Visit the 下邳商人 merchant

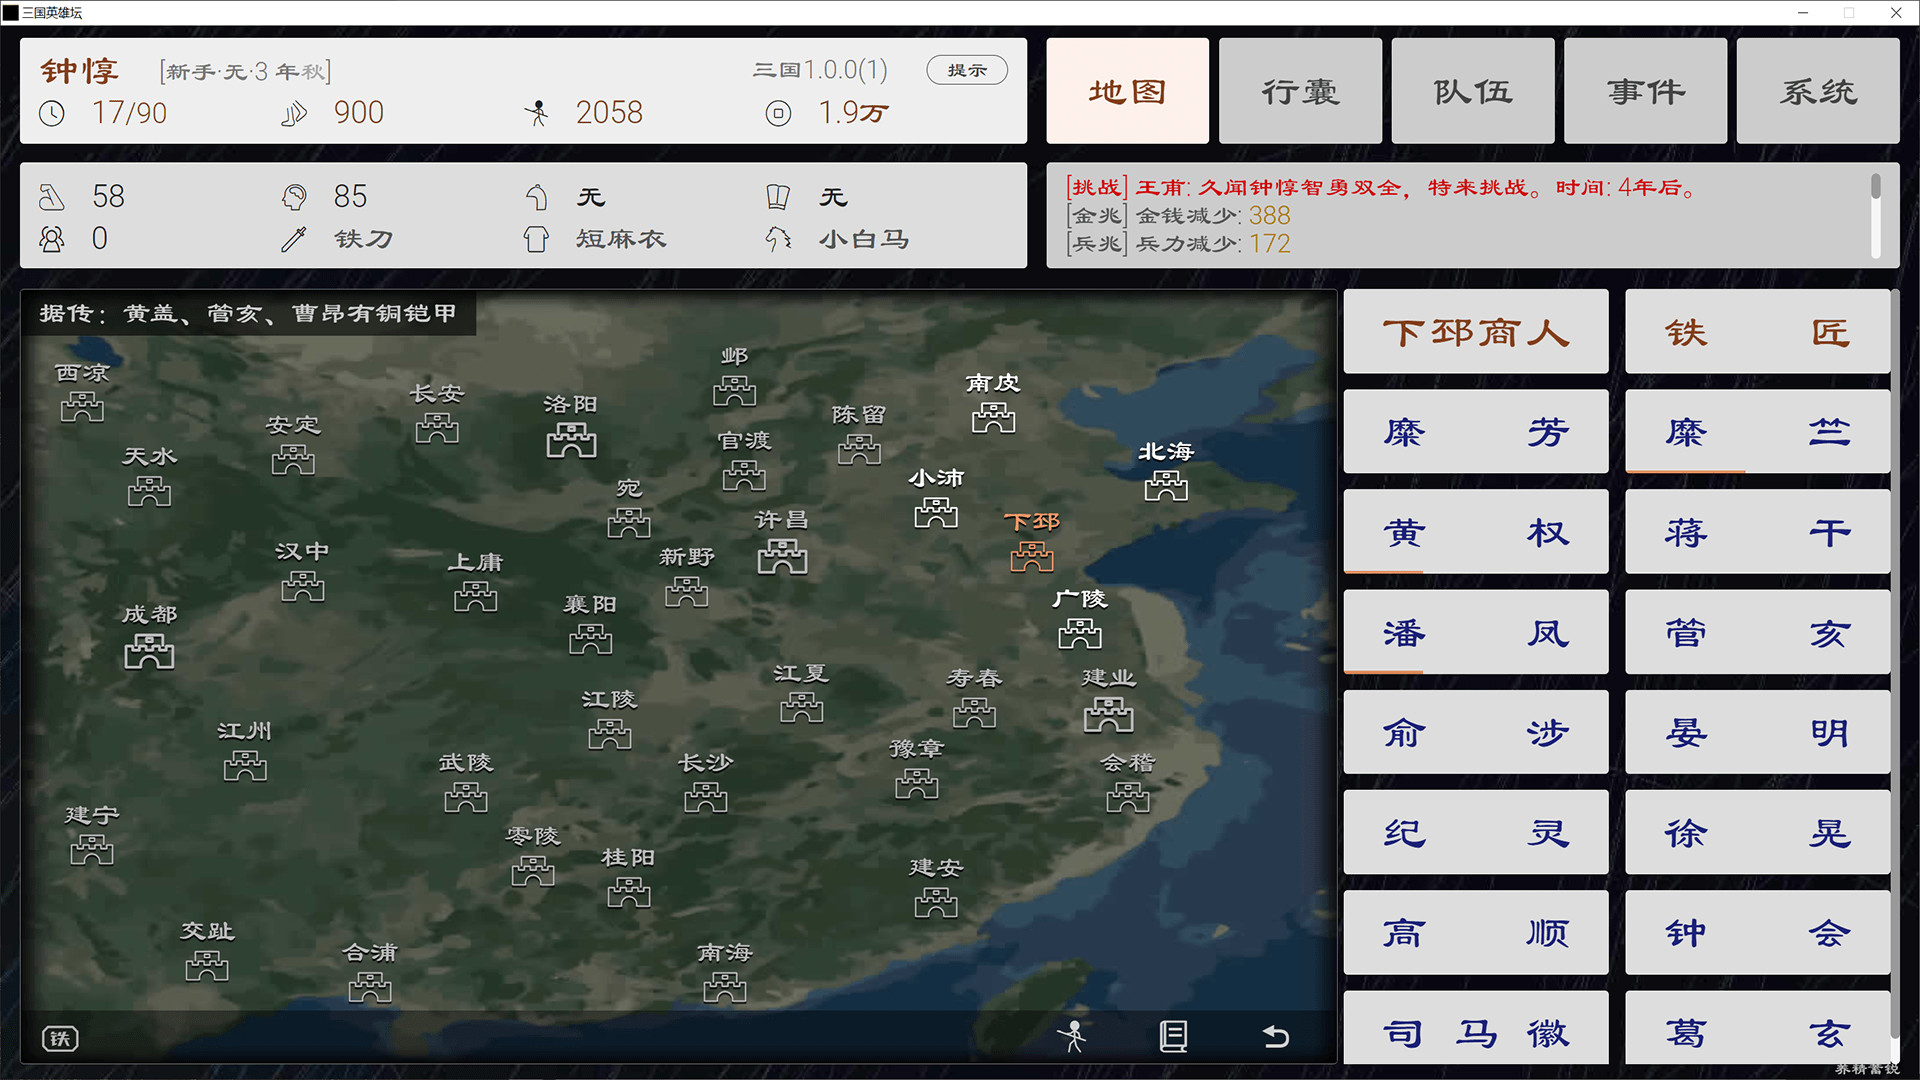pos(1475,331)
